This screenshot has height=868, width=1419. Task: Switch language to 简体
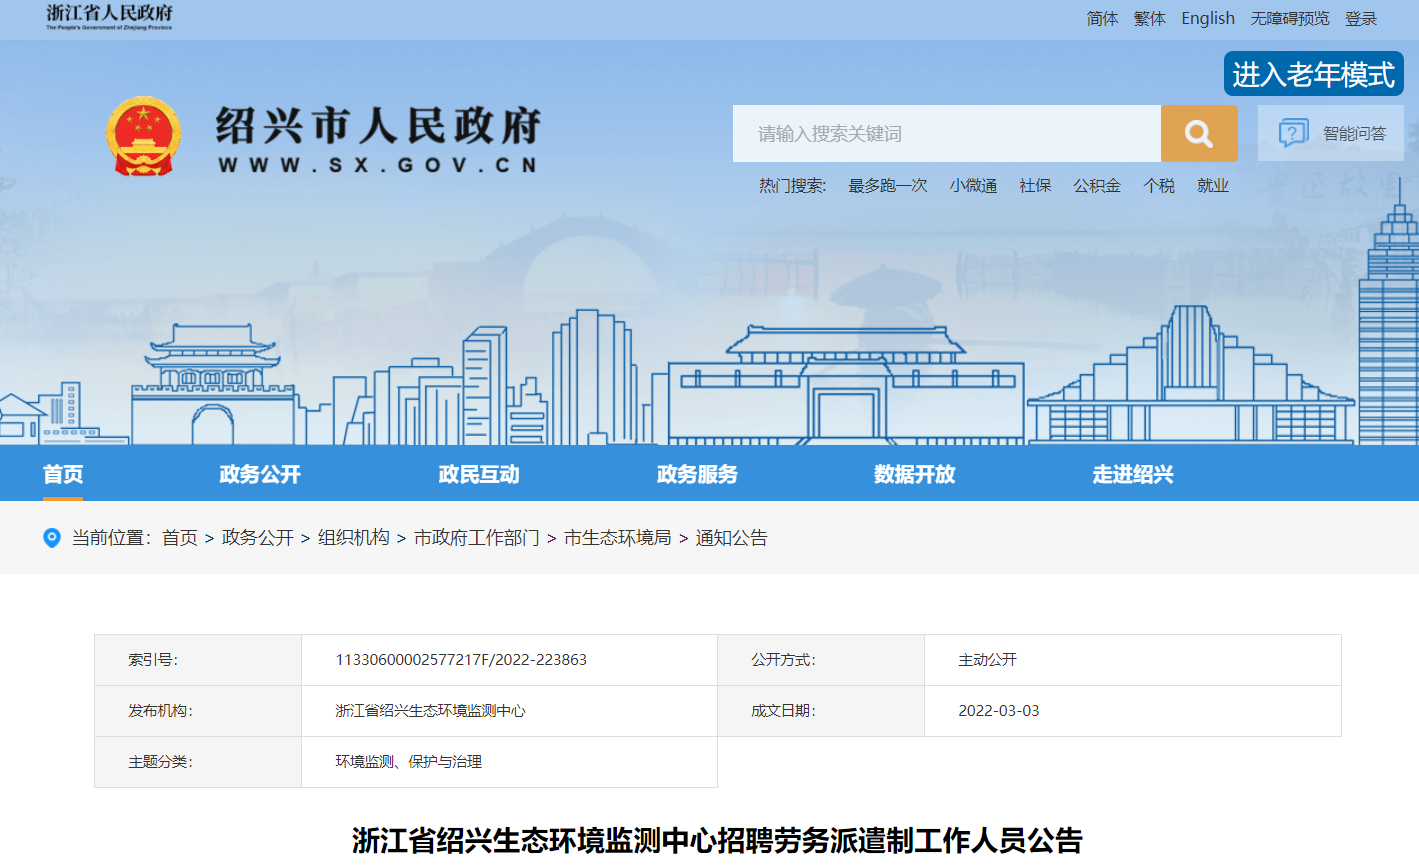point(1102,19)
